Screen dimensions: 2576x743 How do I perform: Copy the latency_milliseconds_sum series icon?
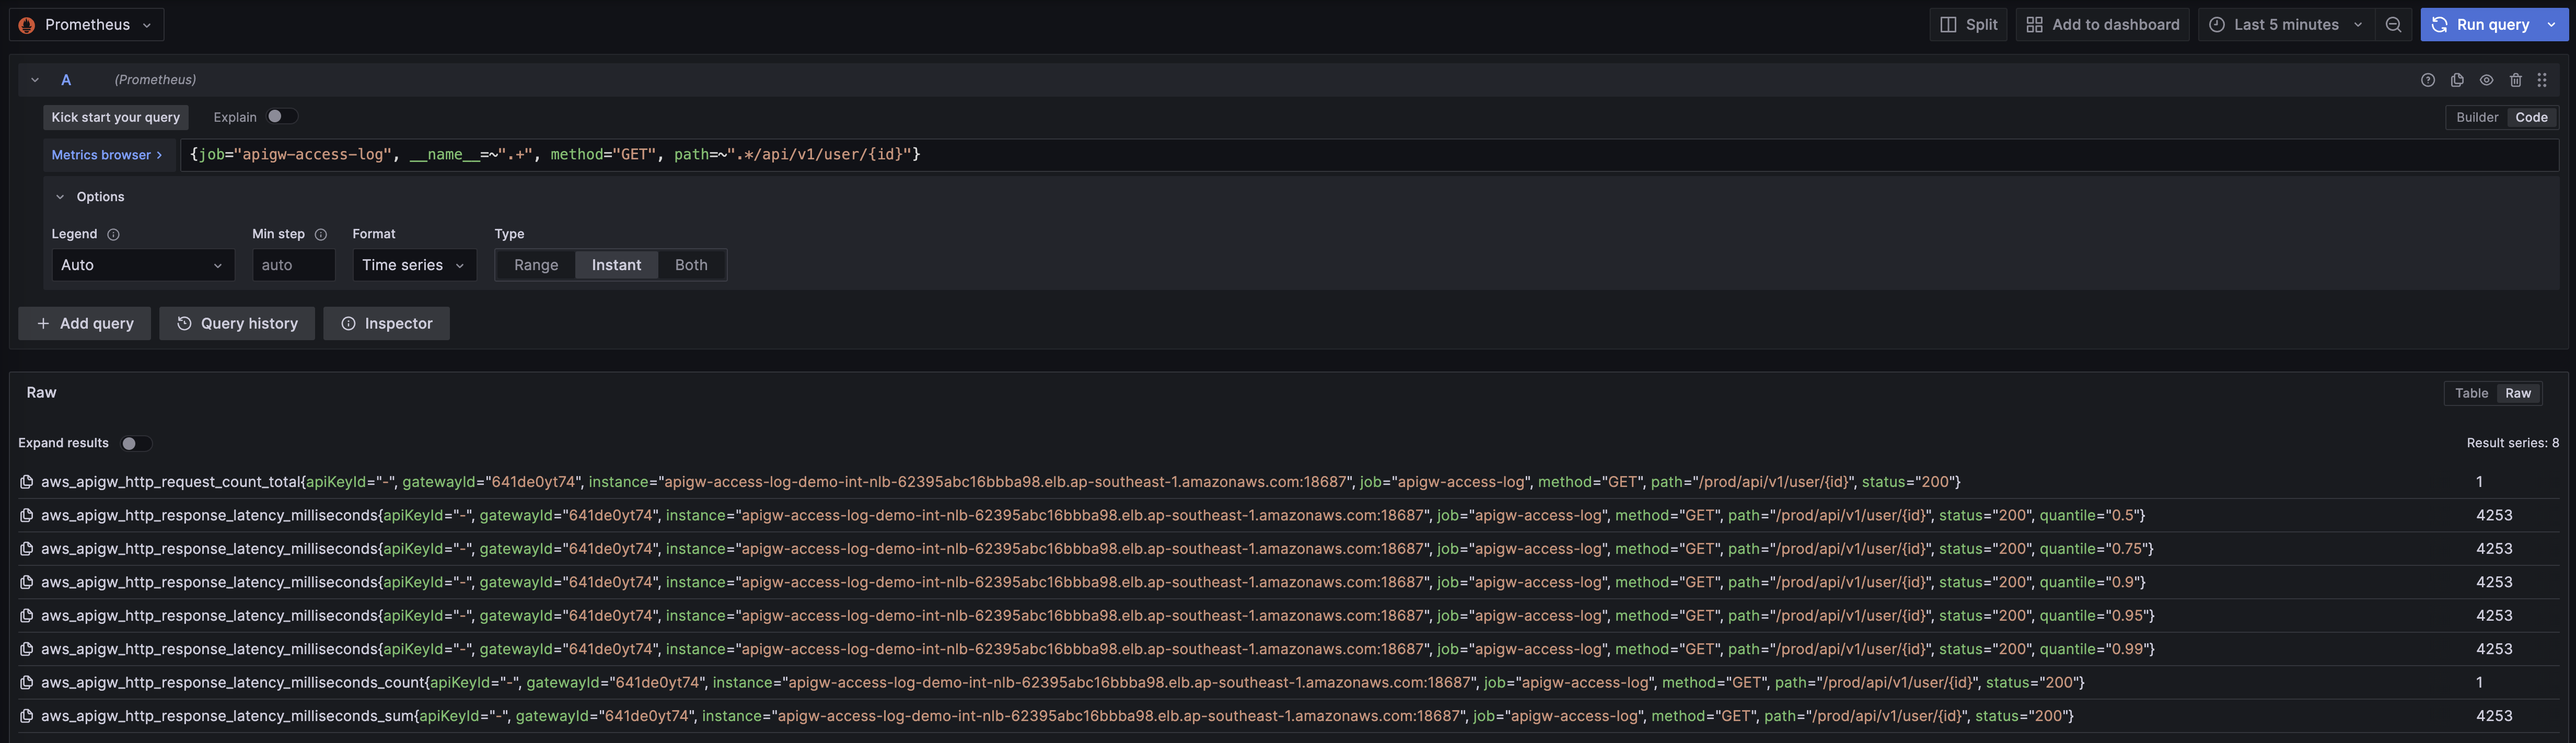click(x=27, y=716)
